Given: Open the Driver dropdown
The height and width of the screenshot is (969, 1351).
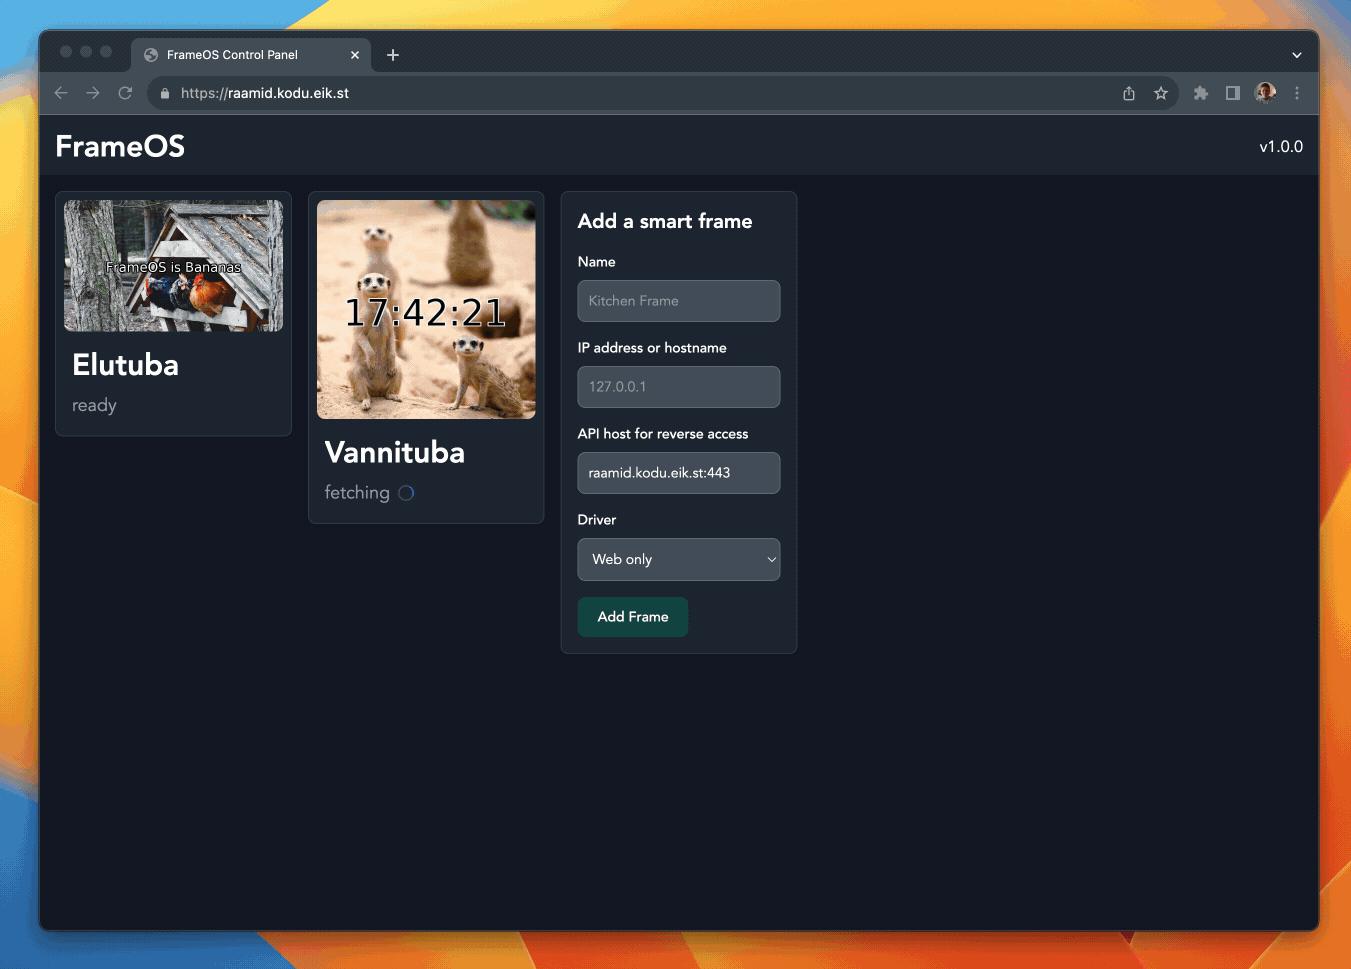Looking at the screenshot, I should click(x=678, y=559).
